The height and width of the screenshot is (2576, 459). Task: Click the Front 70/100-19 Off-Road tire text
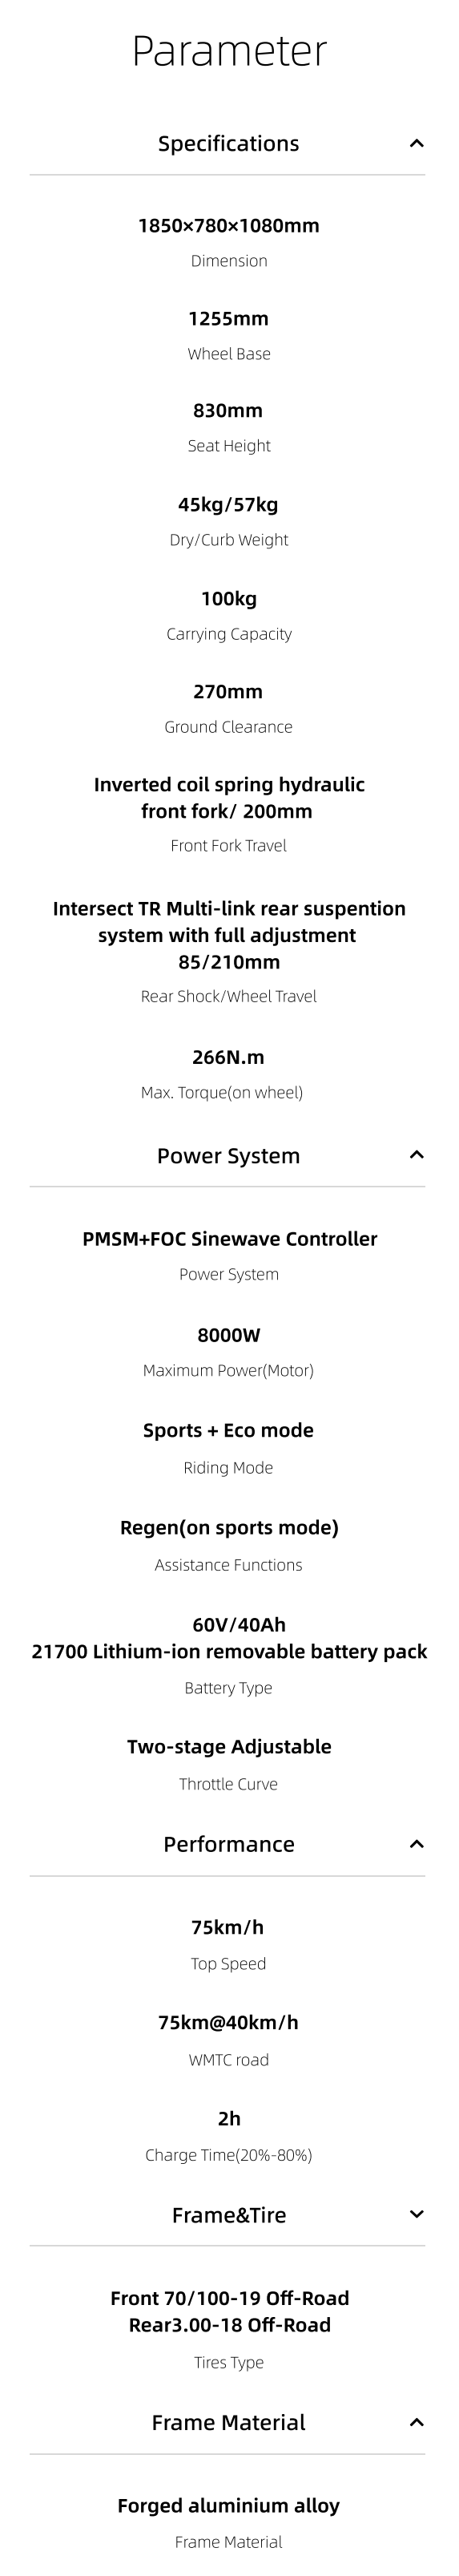click(x=229, y=2298)
